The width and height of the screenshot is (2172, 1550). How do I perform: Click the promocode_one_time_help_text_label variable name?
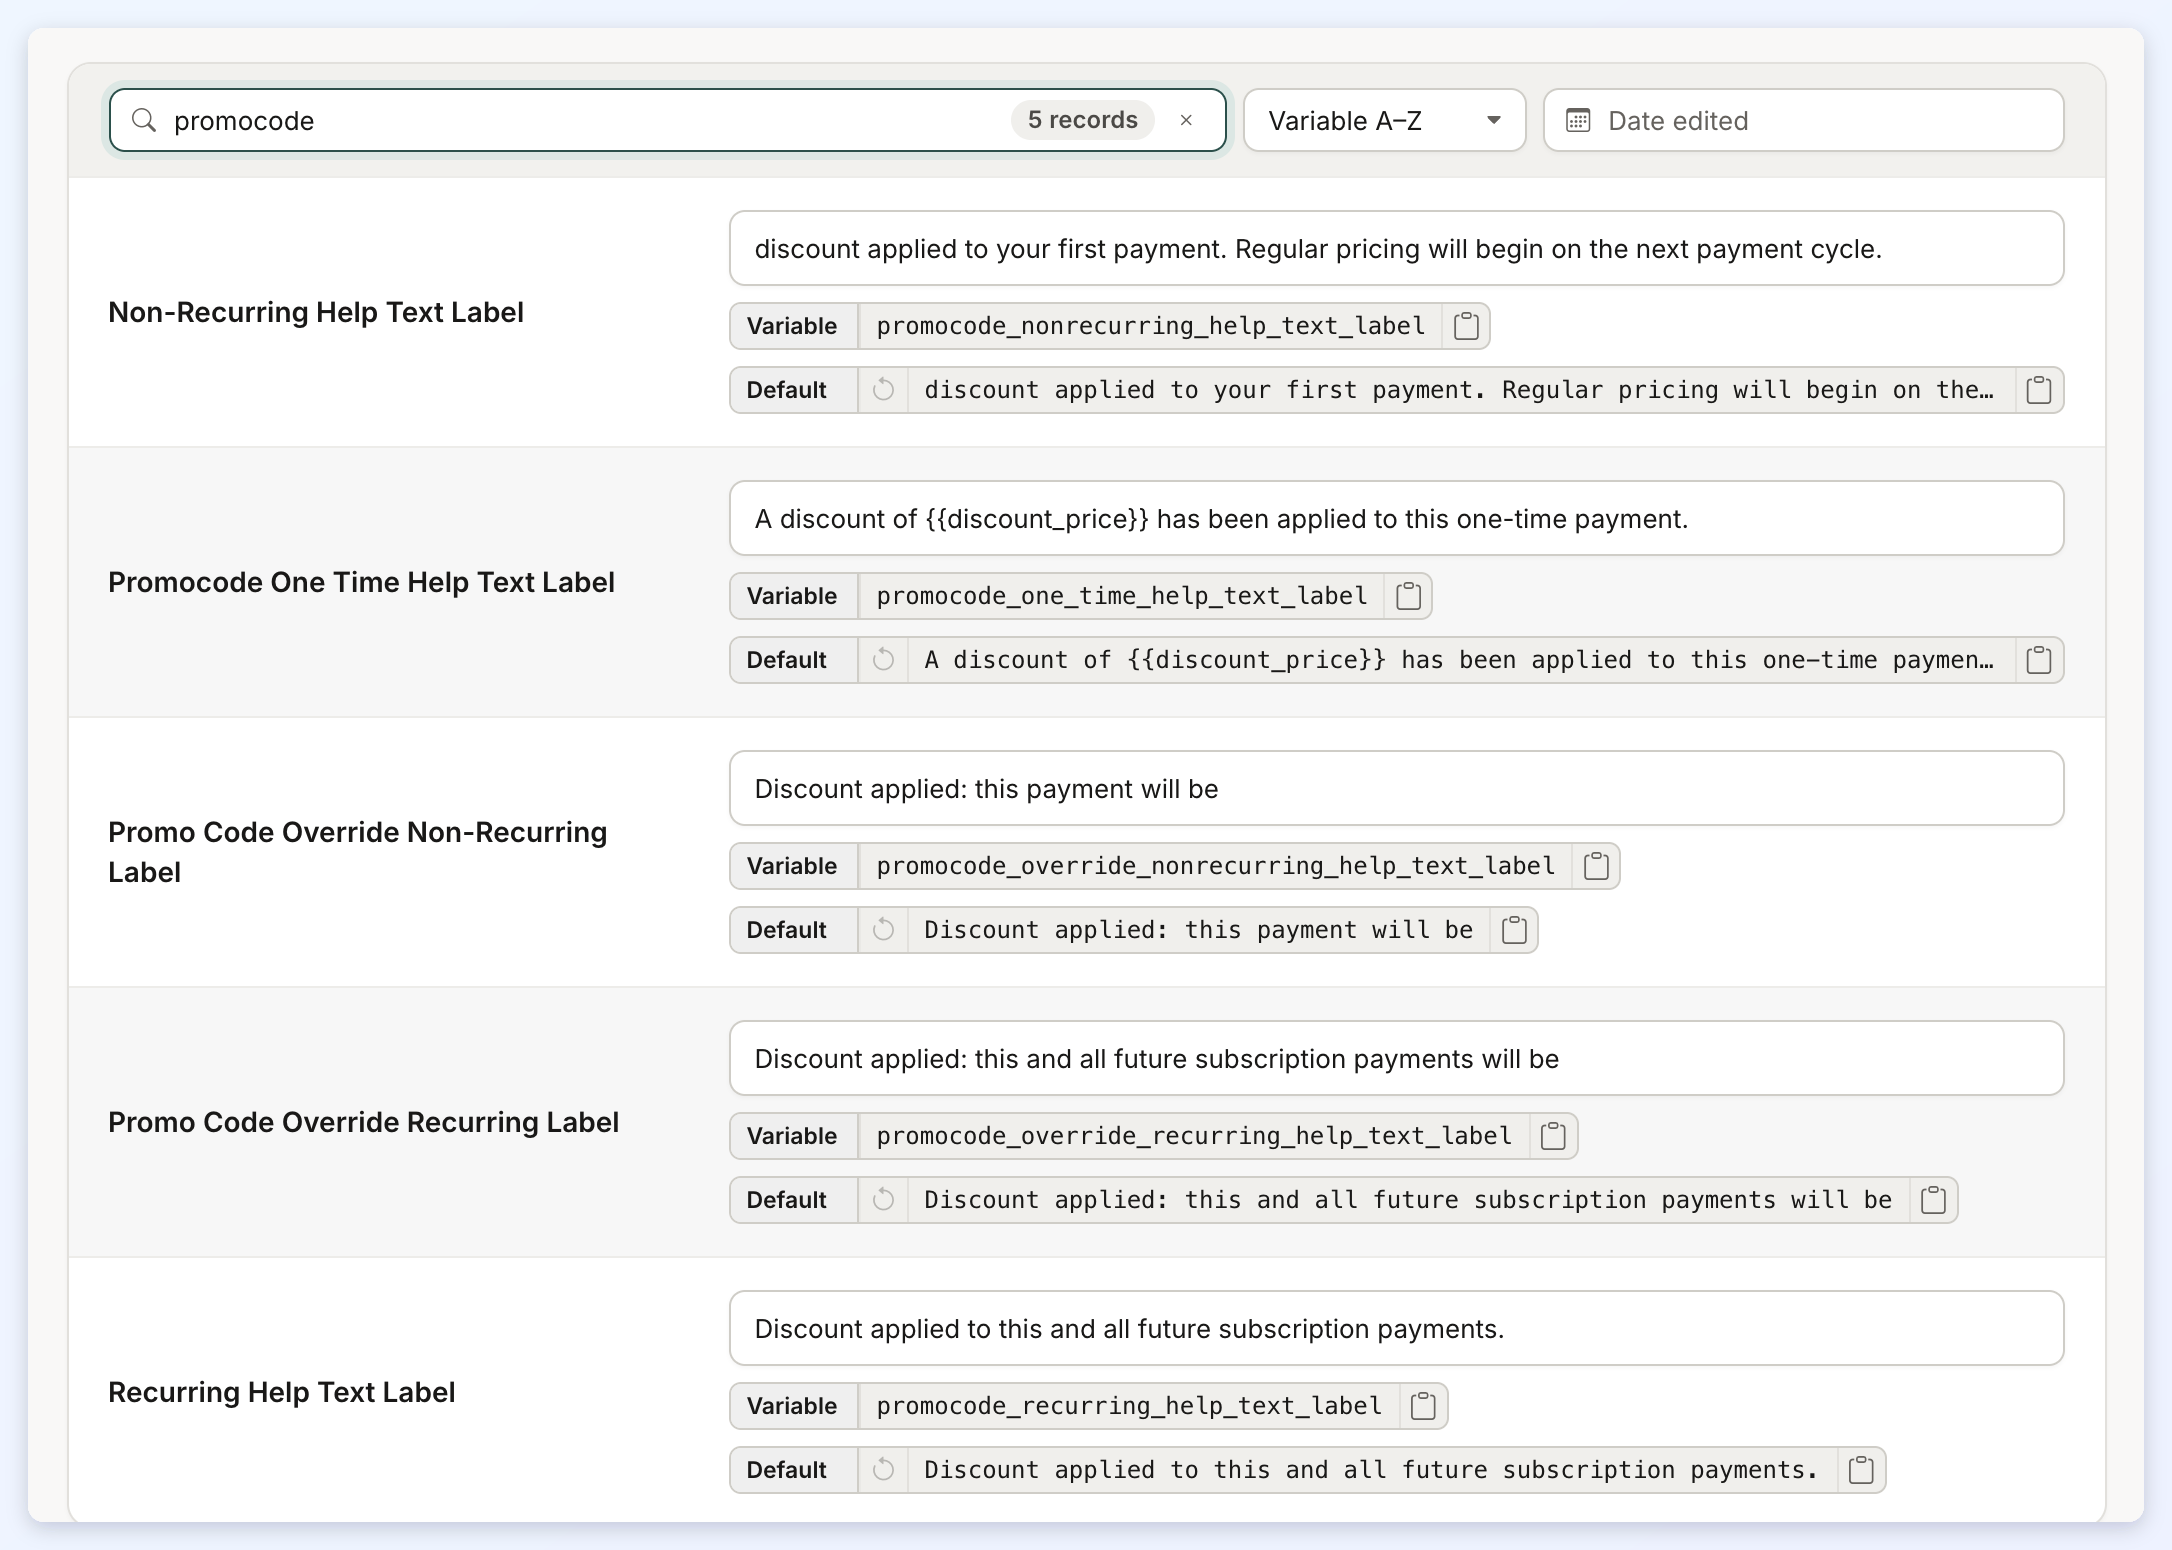coord(1121,596)
